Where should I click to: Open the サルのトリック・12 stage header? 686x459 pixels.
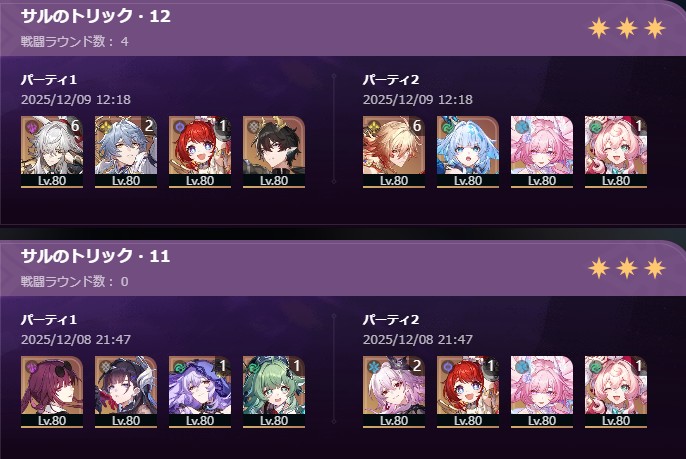point(95,16)
